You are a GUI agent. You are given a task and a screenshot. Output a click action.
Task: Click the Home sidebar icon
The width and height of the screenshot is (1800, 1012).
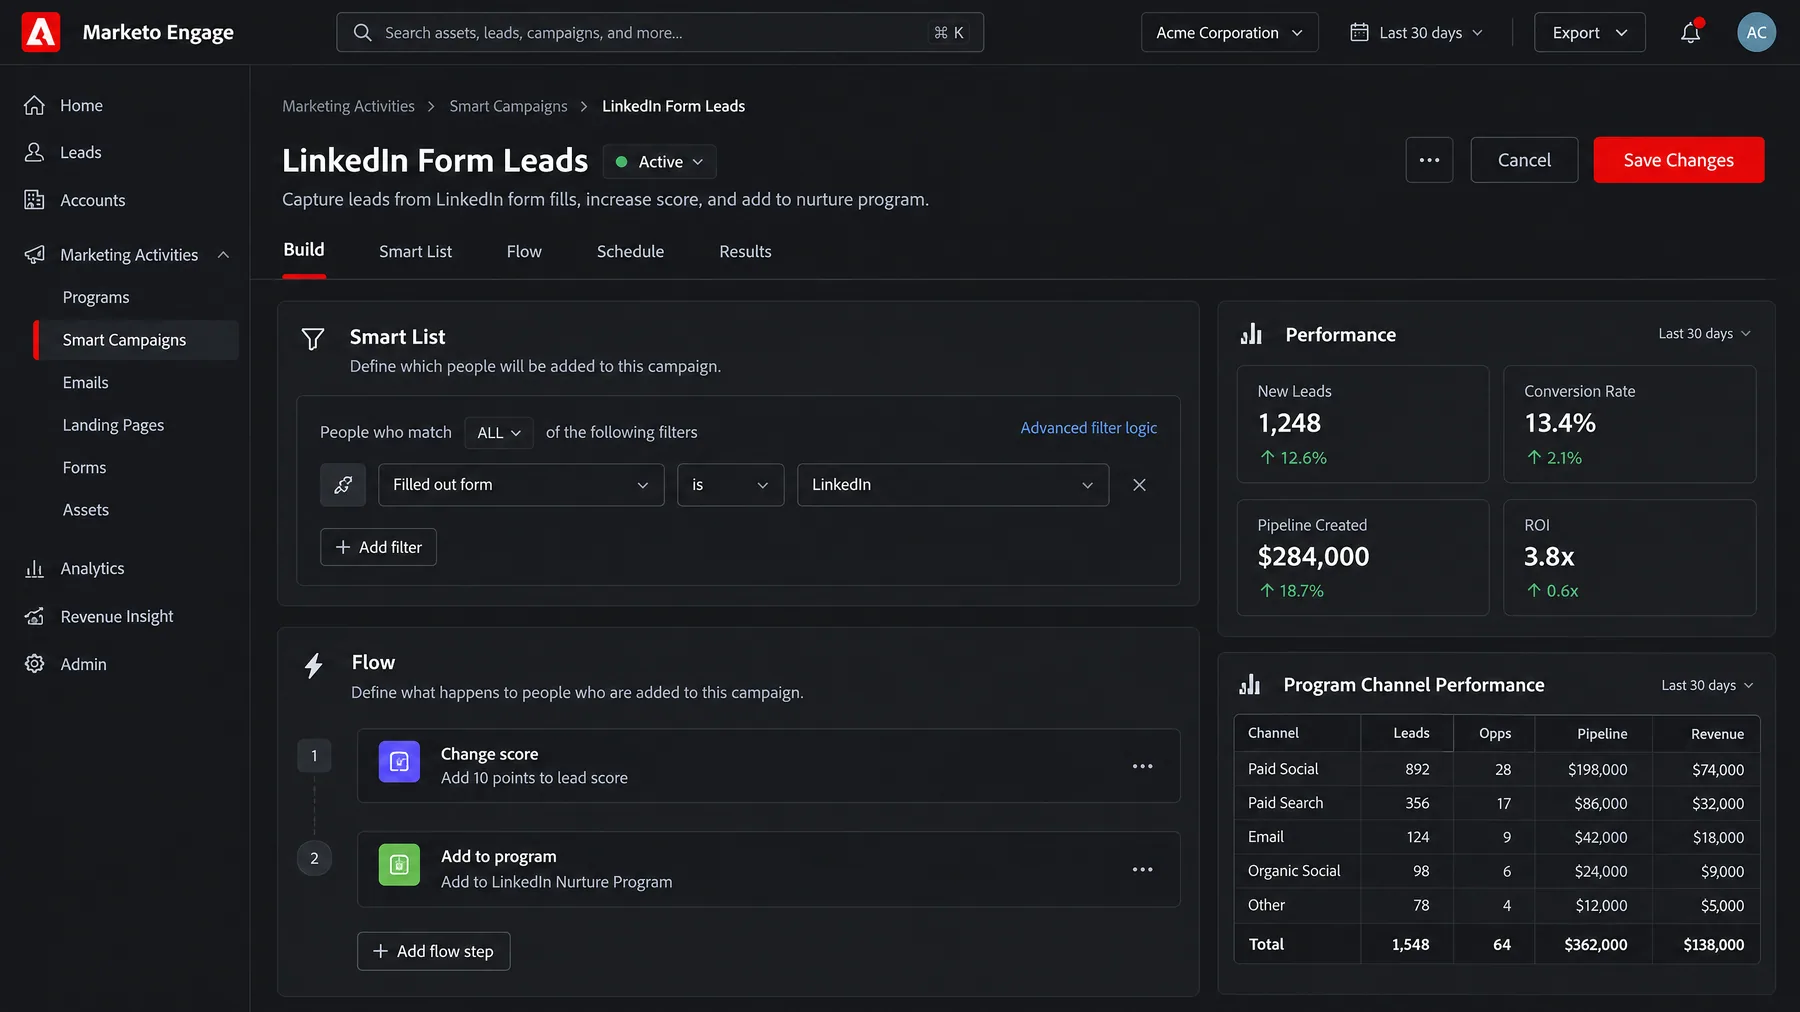[35, 105]
